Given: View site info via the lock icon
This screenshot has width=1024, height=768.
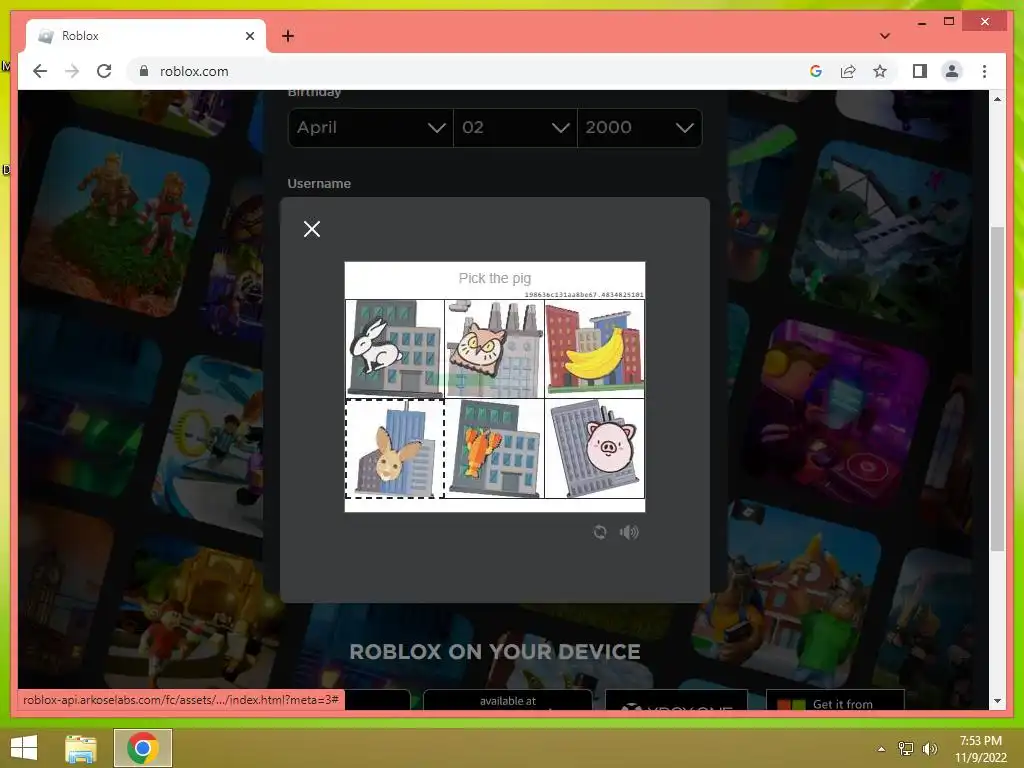Looking at the screenshot, I should (144, 71).
